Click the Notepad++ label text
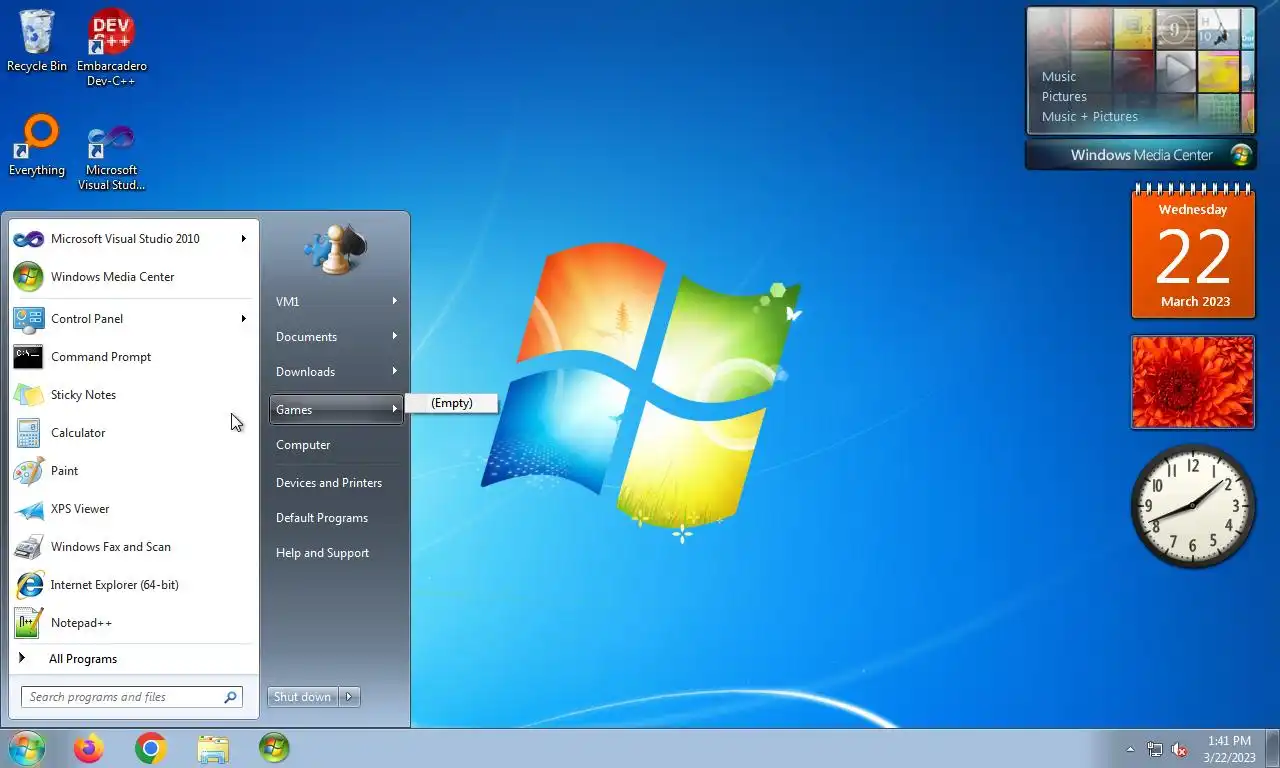The height and width of the screenshot is (768, 1280). [81, 623]
